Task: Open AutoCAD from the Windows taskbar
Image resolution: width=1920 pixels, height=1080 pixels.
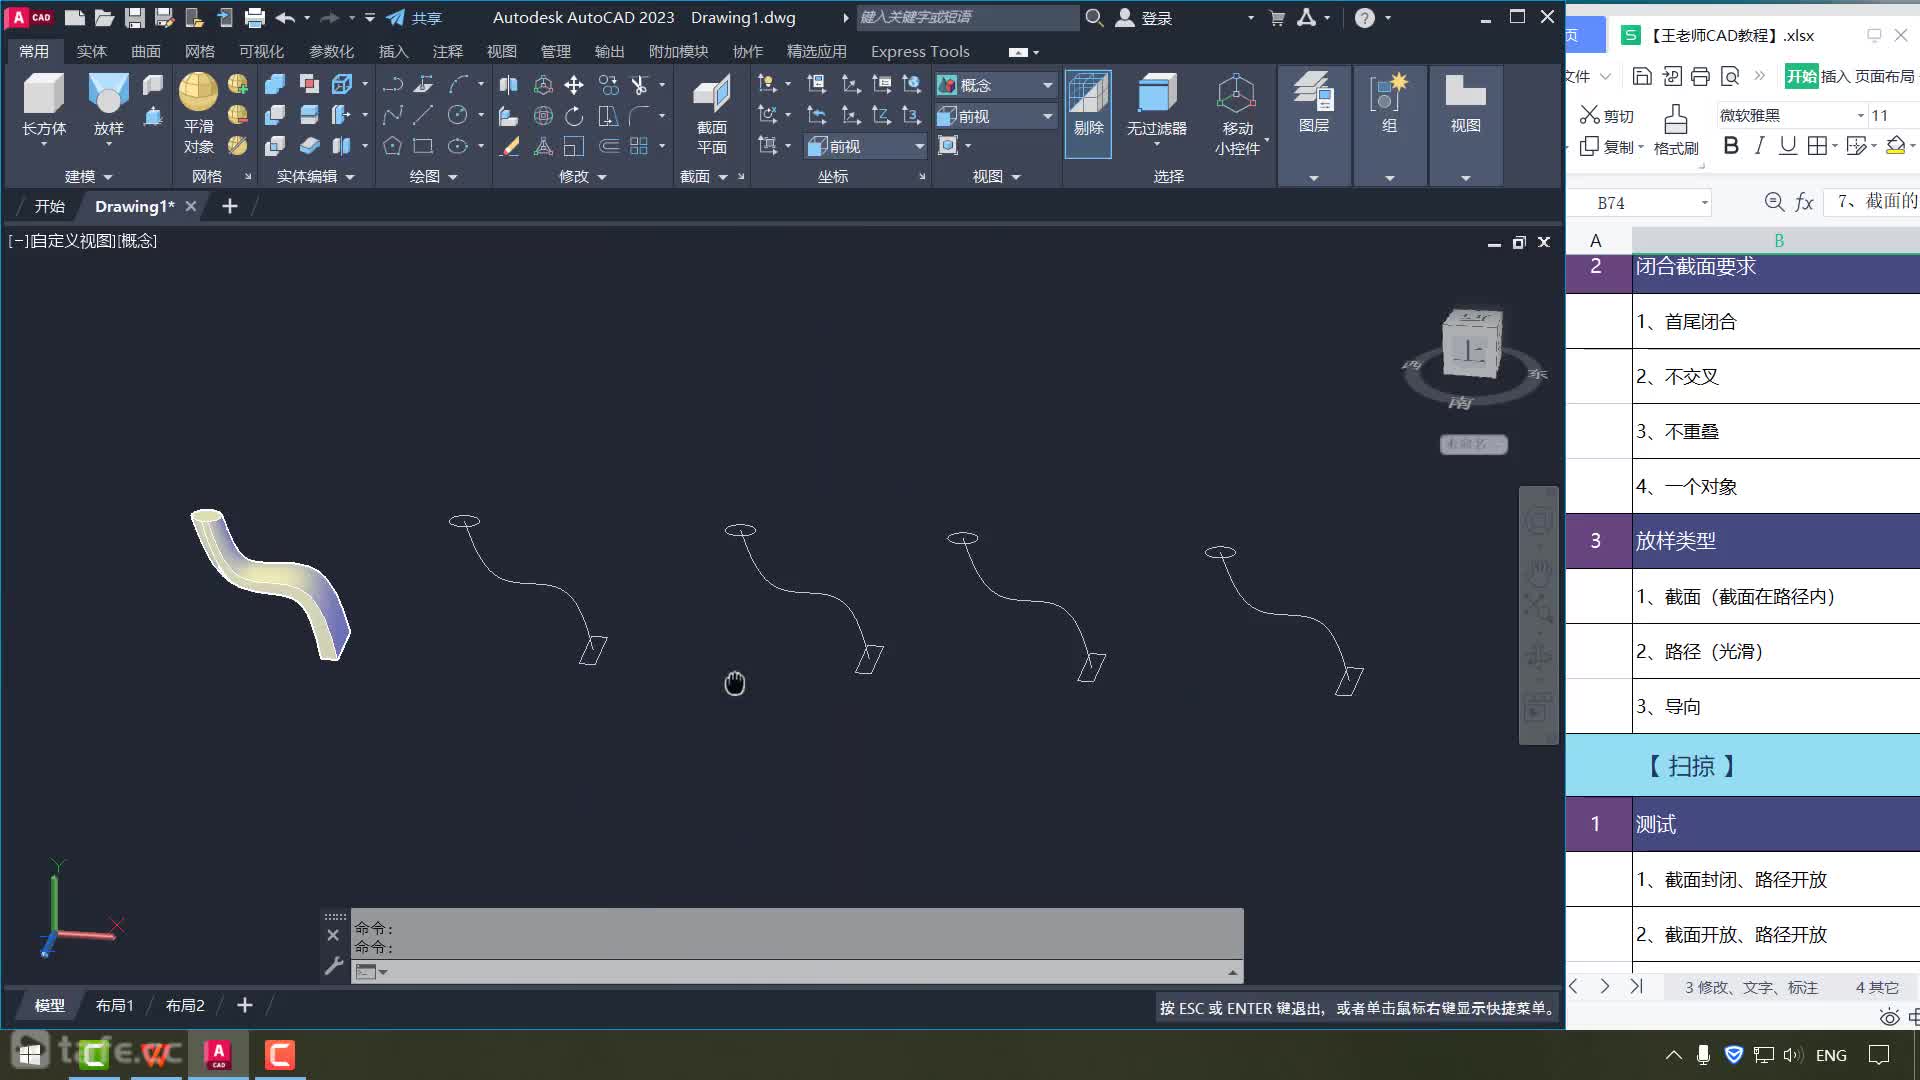Action: (218, 1055)
